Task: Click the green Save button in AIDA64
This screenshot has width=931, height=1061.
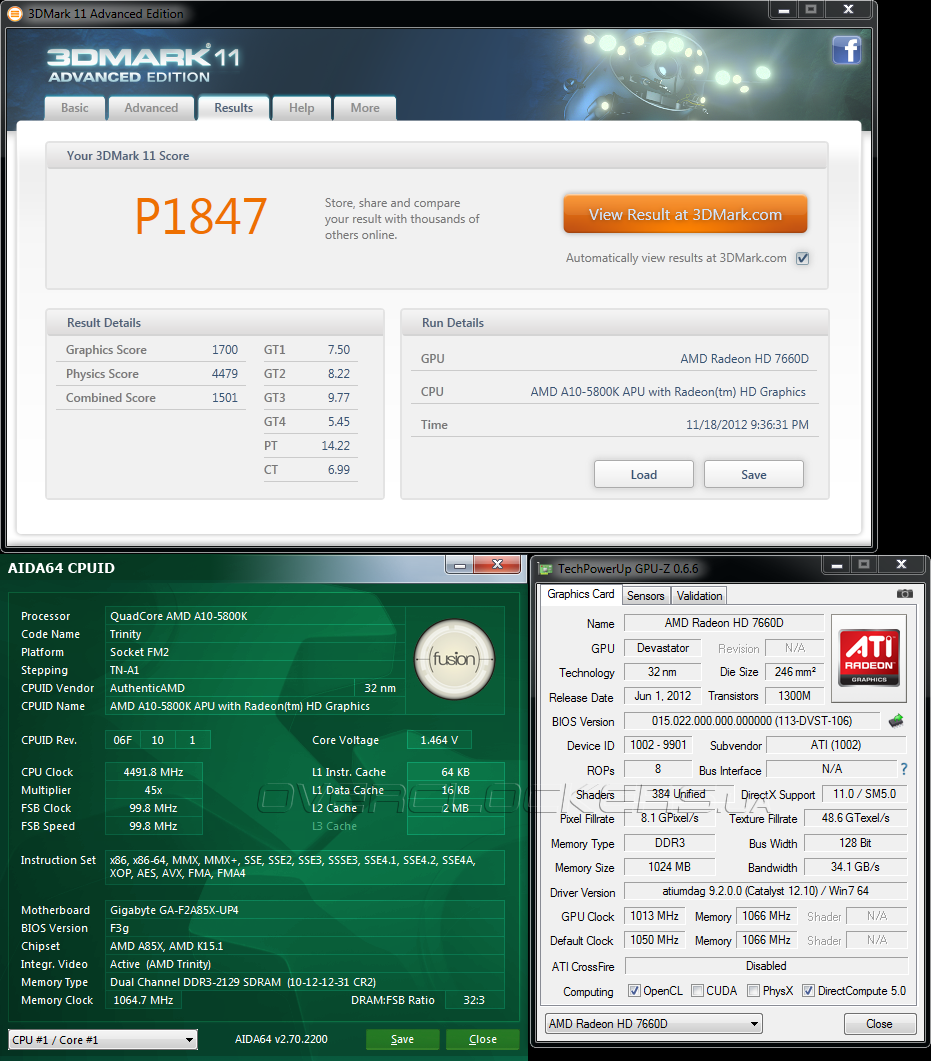Action: [403, 1039]
